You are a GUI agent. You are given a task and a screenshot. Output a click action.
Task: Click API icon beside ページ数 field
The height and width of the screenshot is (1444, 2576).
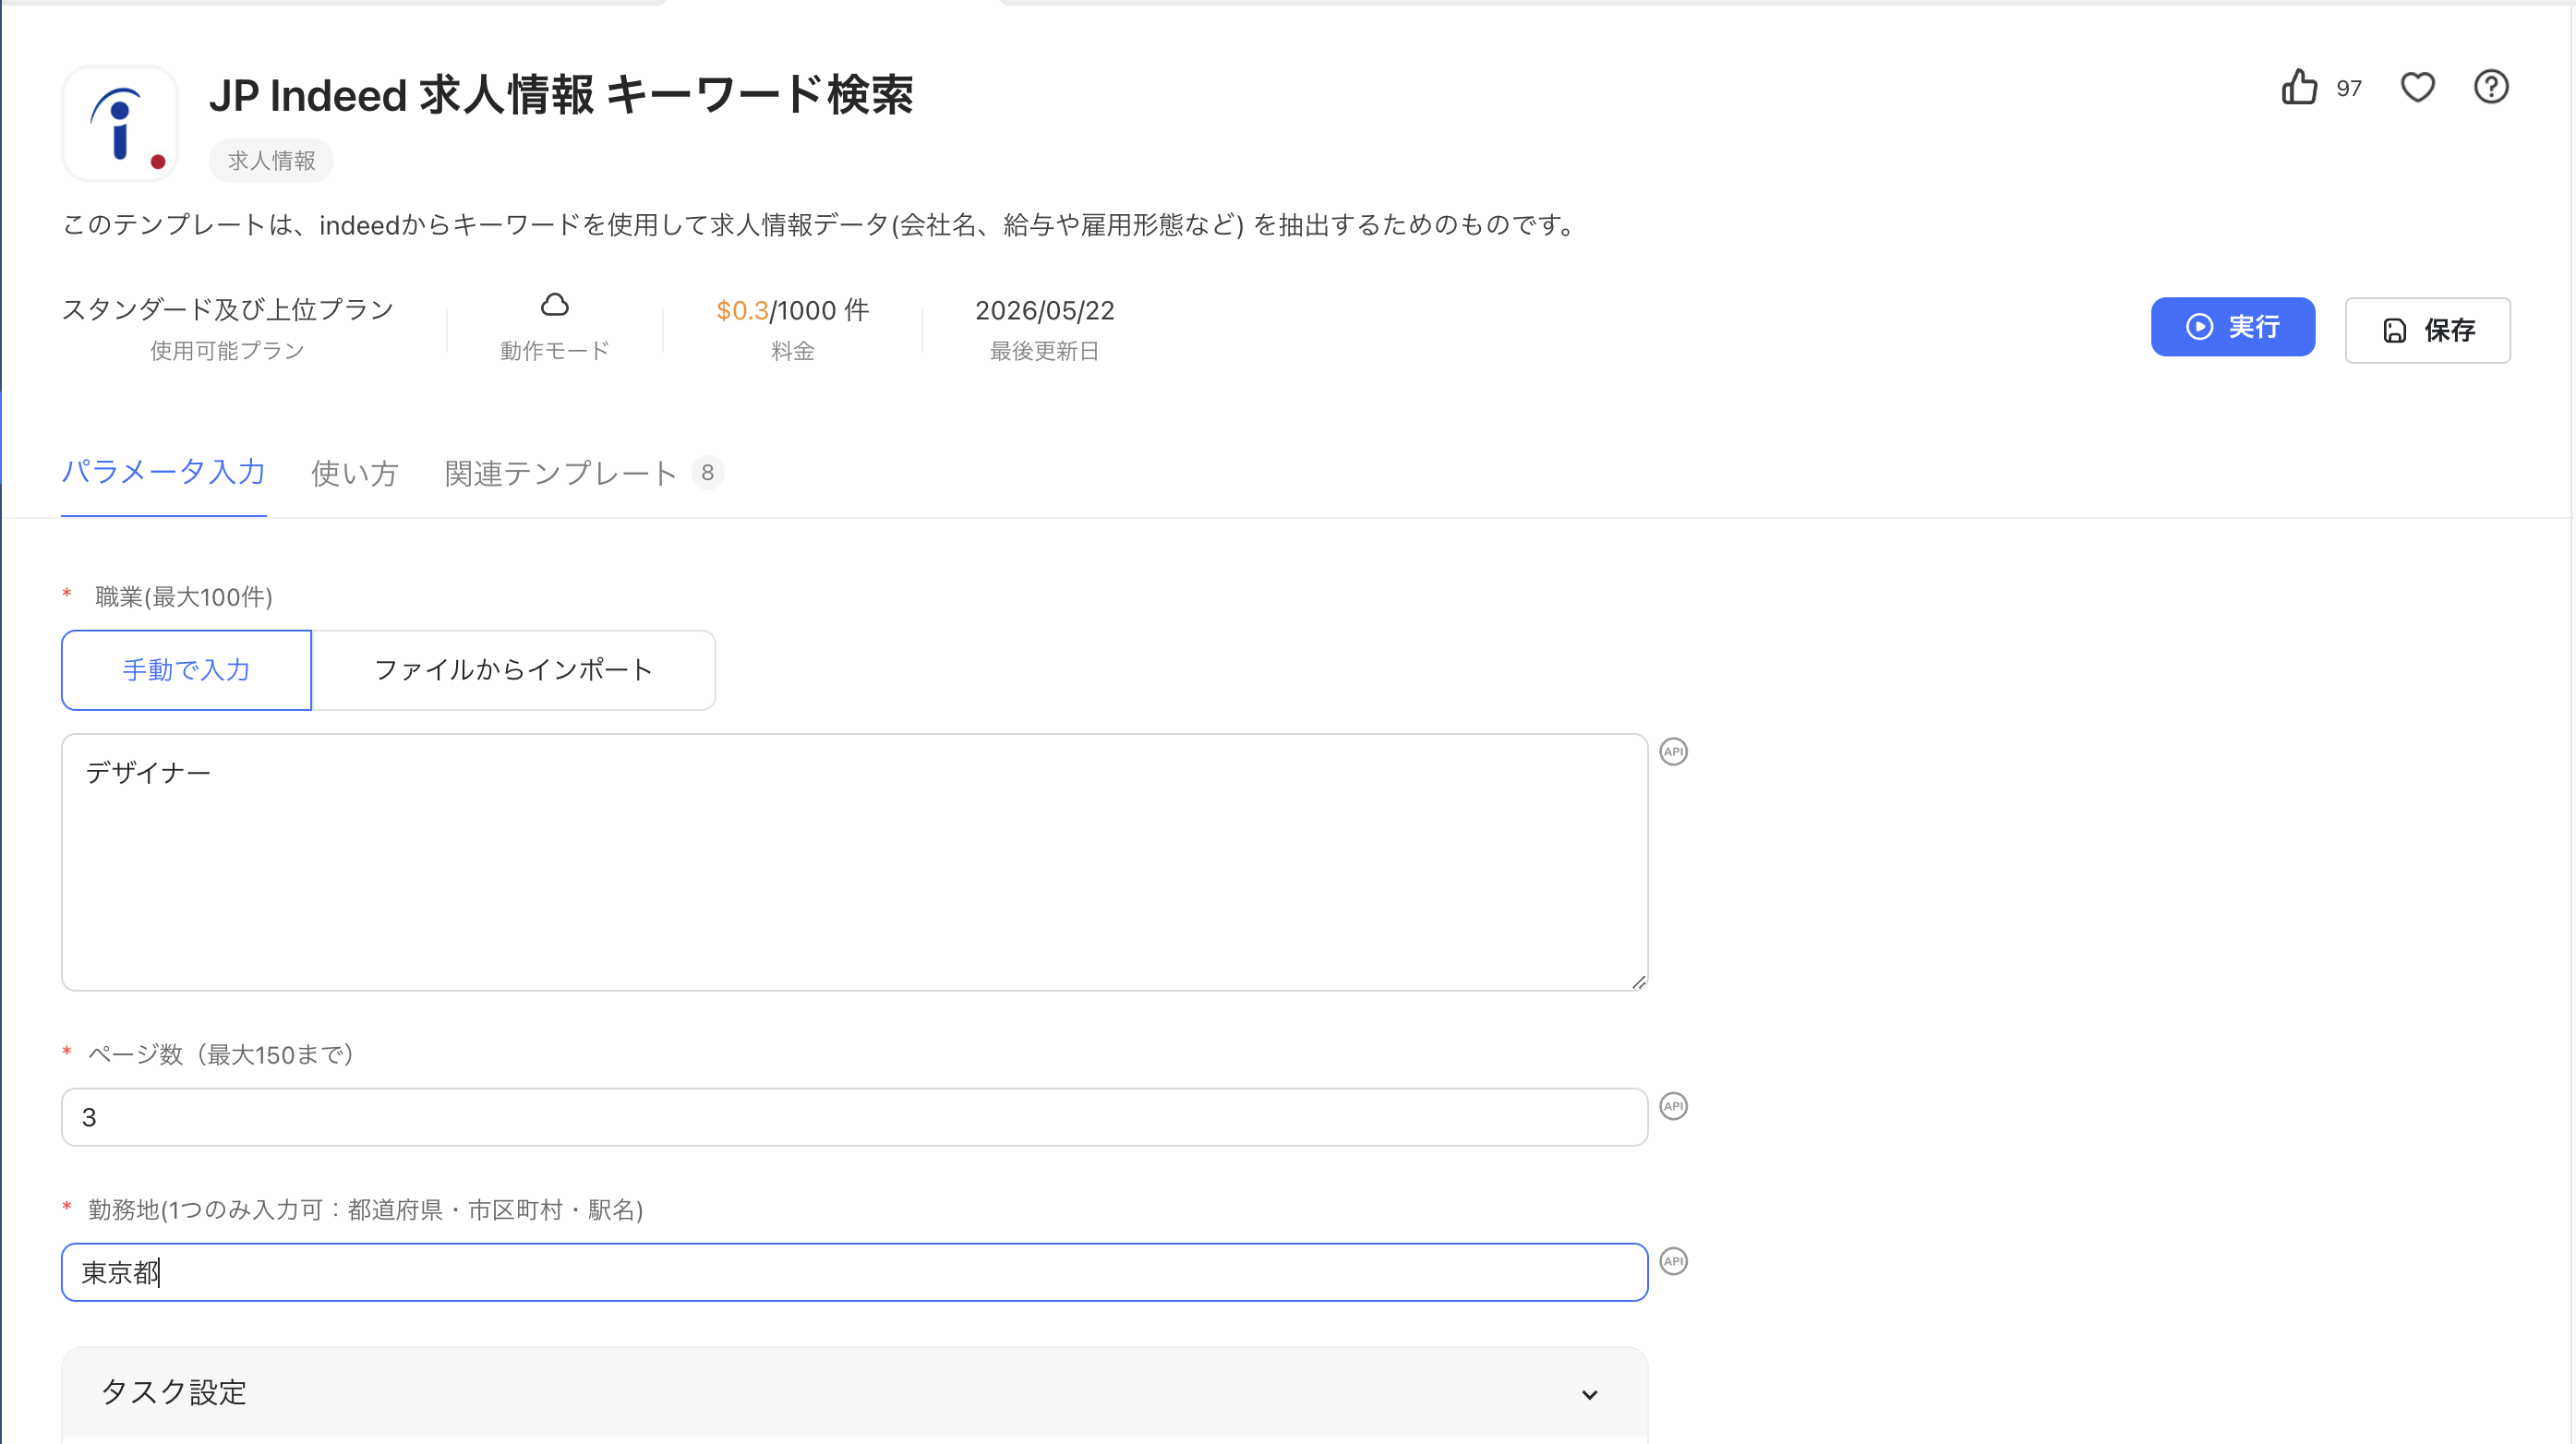1673,1106
